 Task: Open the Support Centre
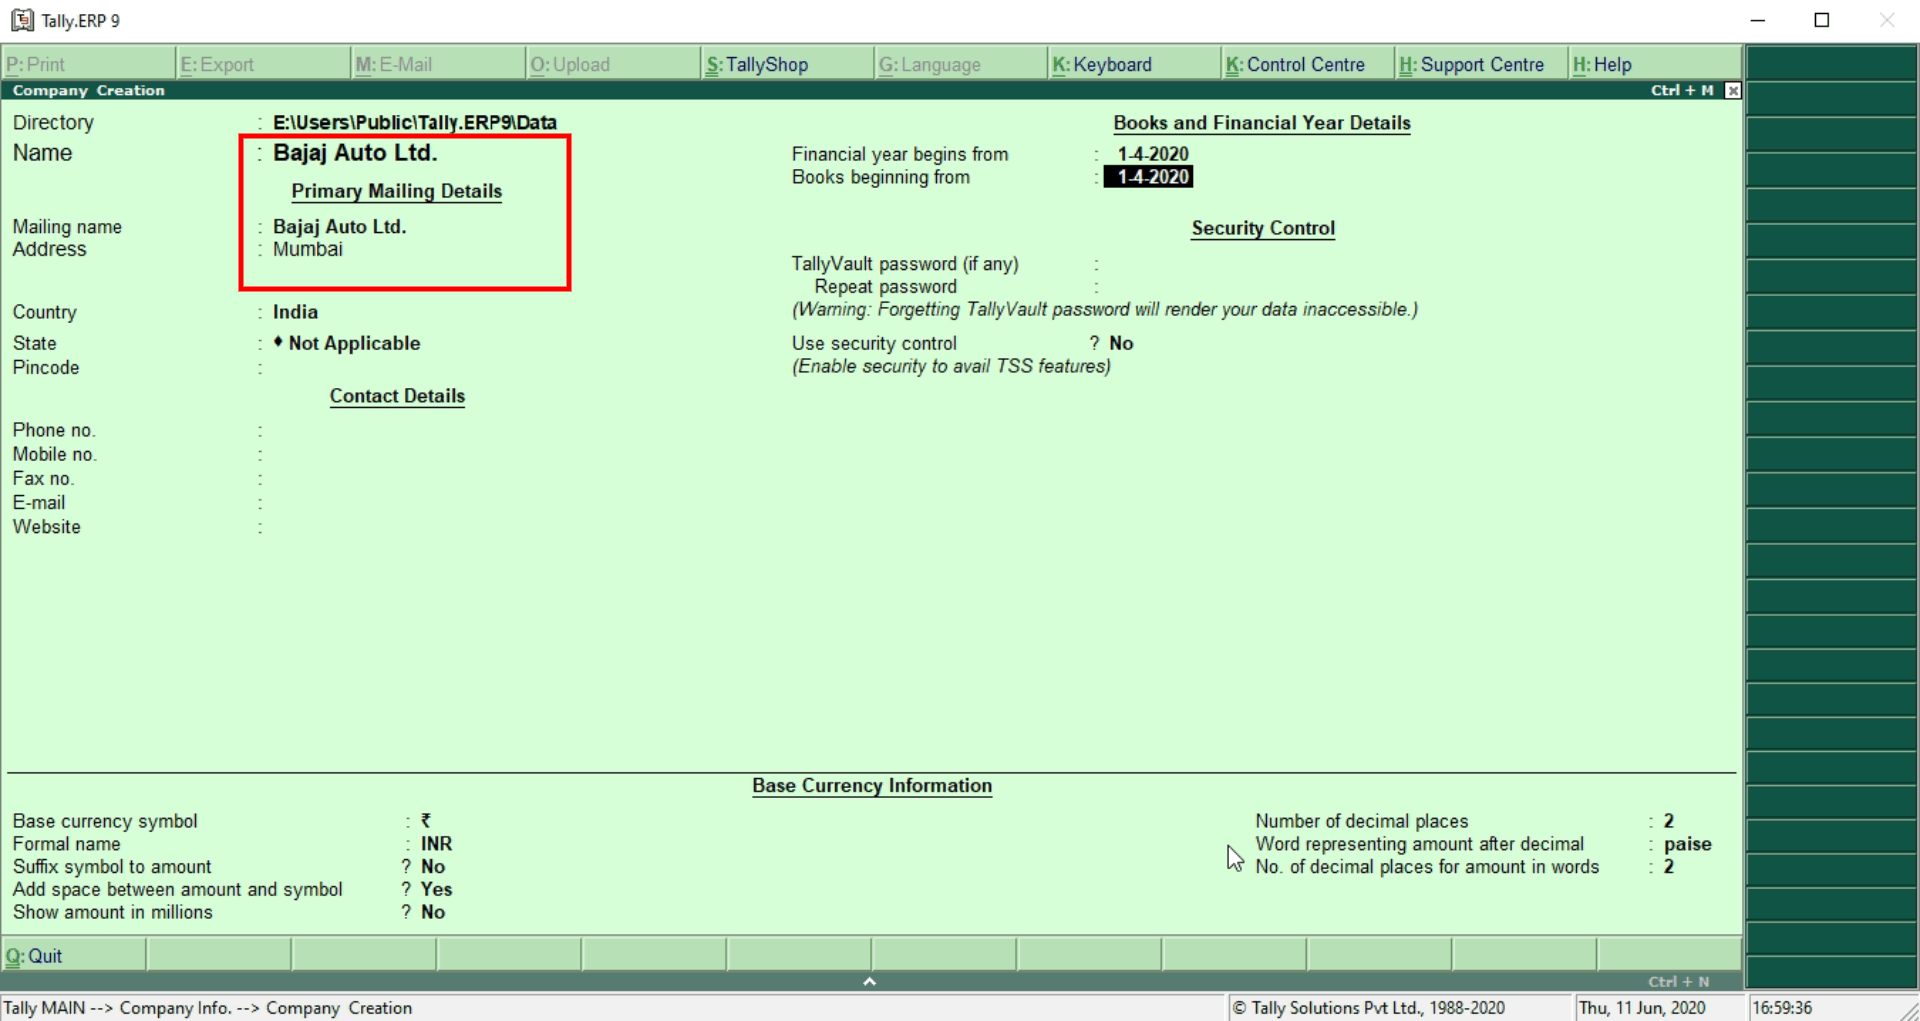(x=1471, y=65)
